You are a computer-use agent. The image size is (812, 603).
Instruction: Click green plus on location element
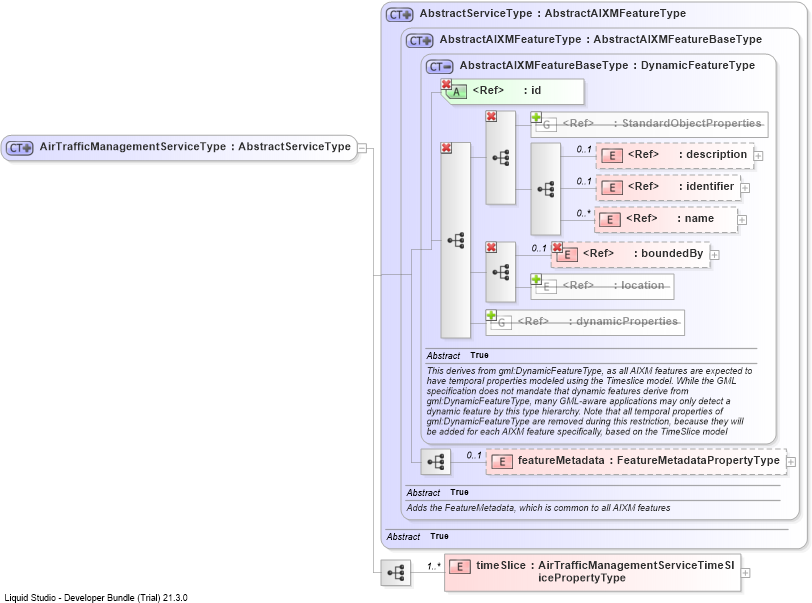pos(536,279)
